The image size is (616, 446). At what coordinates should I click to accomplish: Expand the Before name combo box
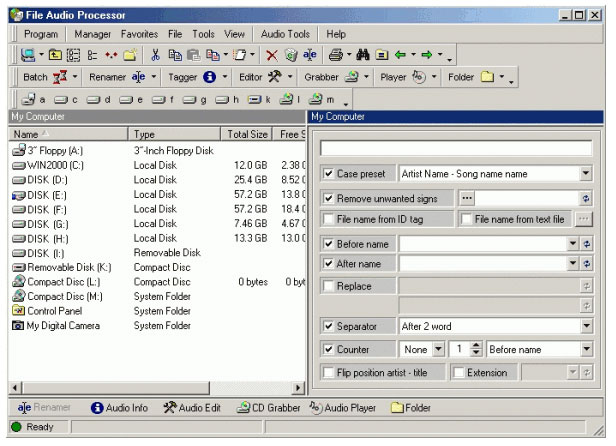[x=573, y=244]
